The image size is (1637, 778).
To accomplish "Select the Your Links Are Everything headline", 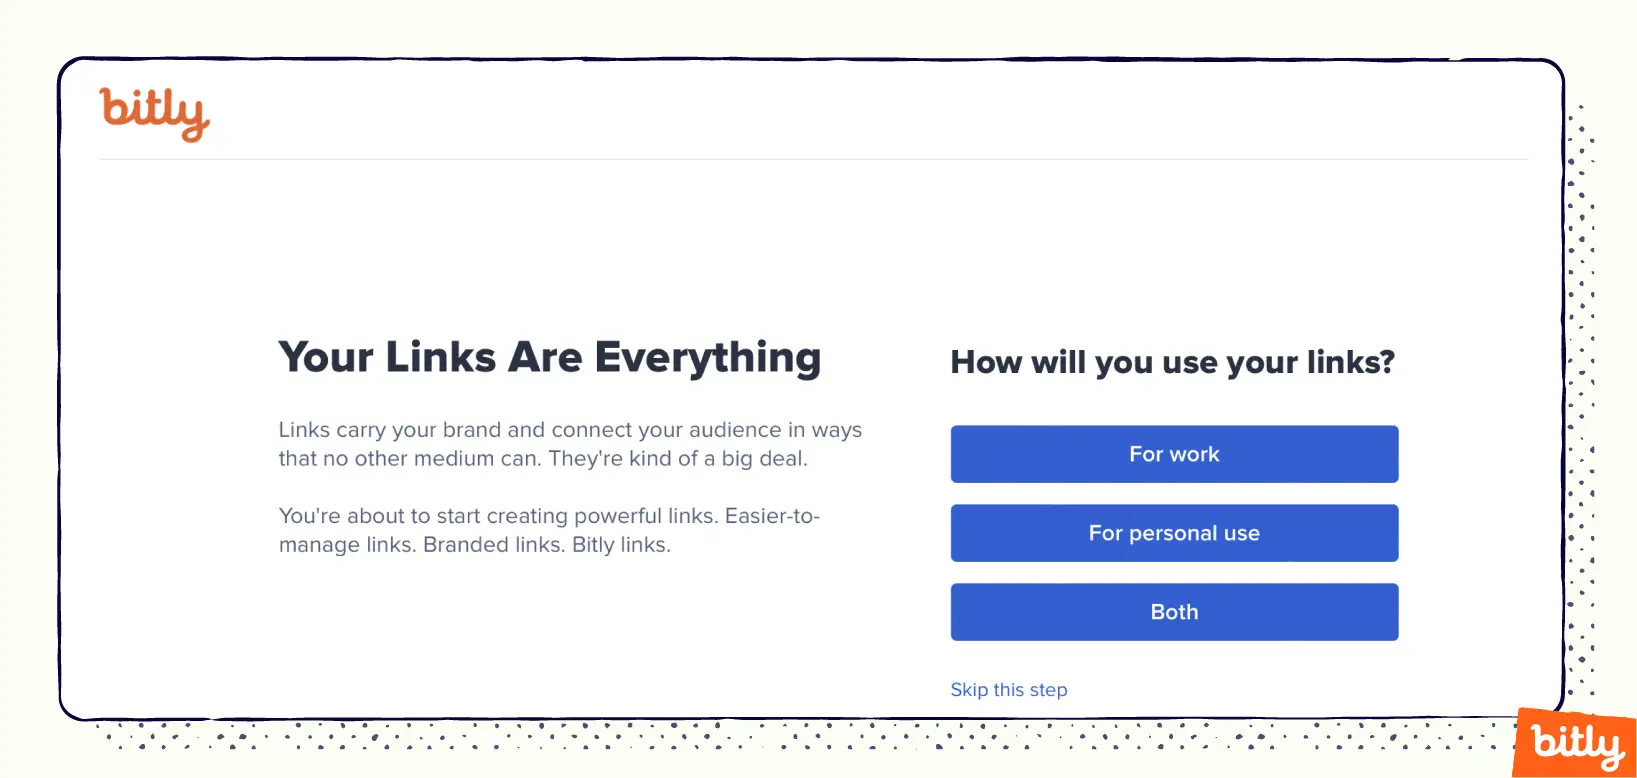I will coord(549,357).
